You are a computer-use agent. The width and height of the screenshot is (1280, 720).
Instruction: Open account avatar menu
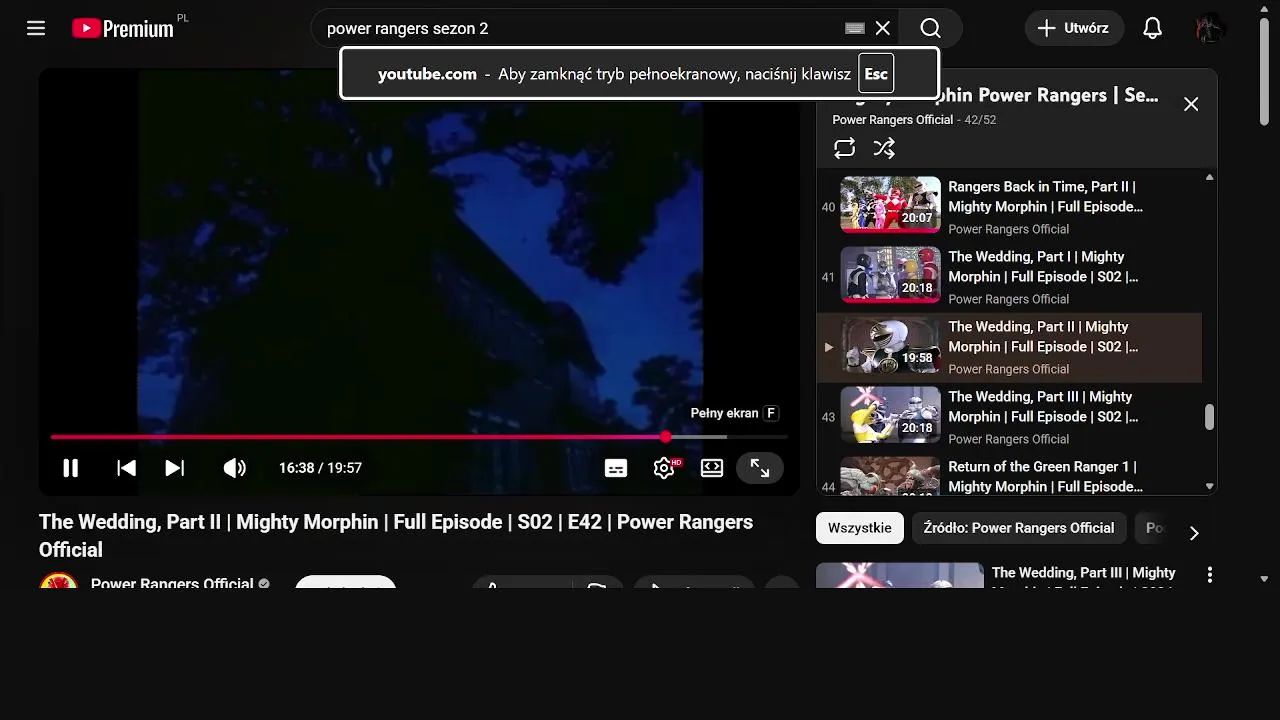(1211, 28)
